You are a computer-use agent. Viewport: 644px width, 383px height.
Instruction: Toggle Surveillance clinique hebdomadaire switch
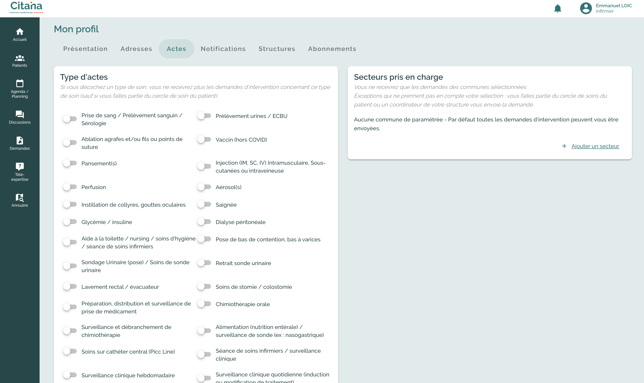coord(69,375)
